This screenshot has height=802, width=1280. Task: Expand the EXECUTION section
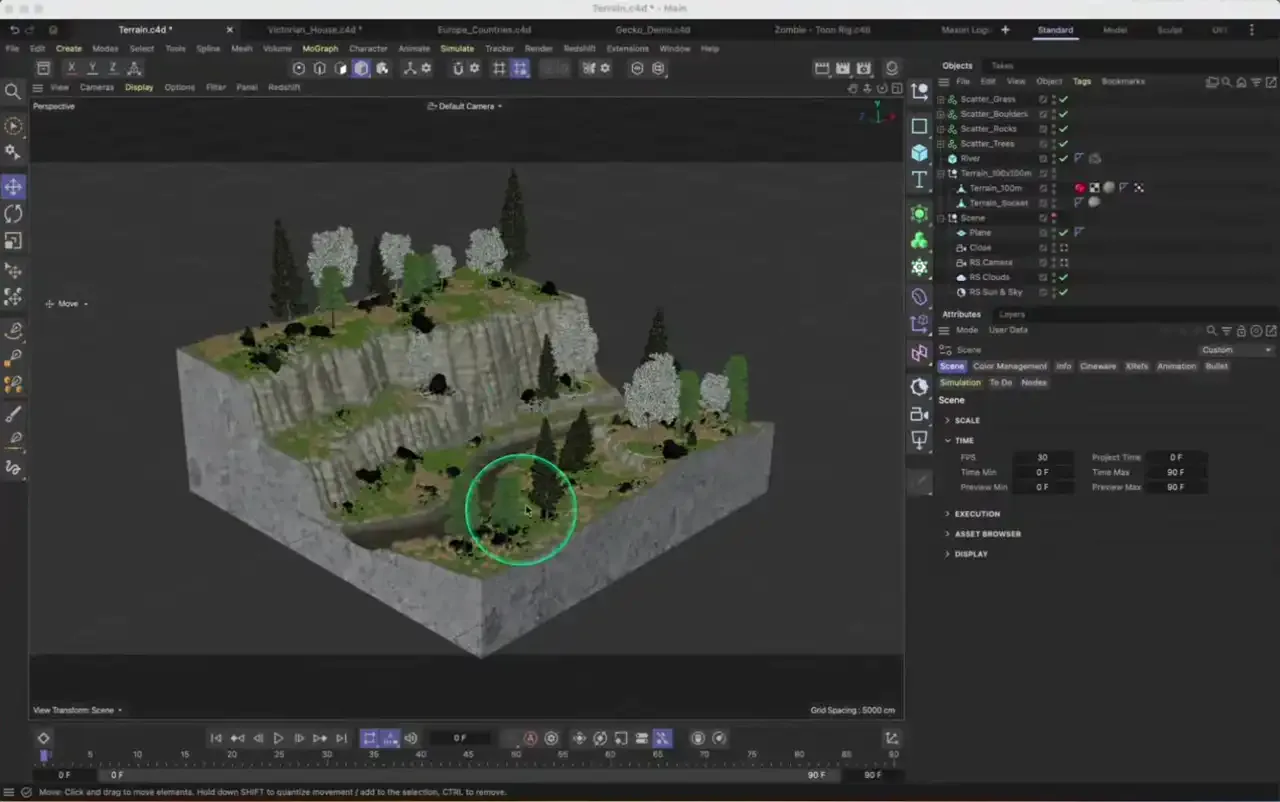point(972,514)
